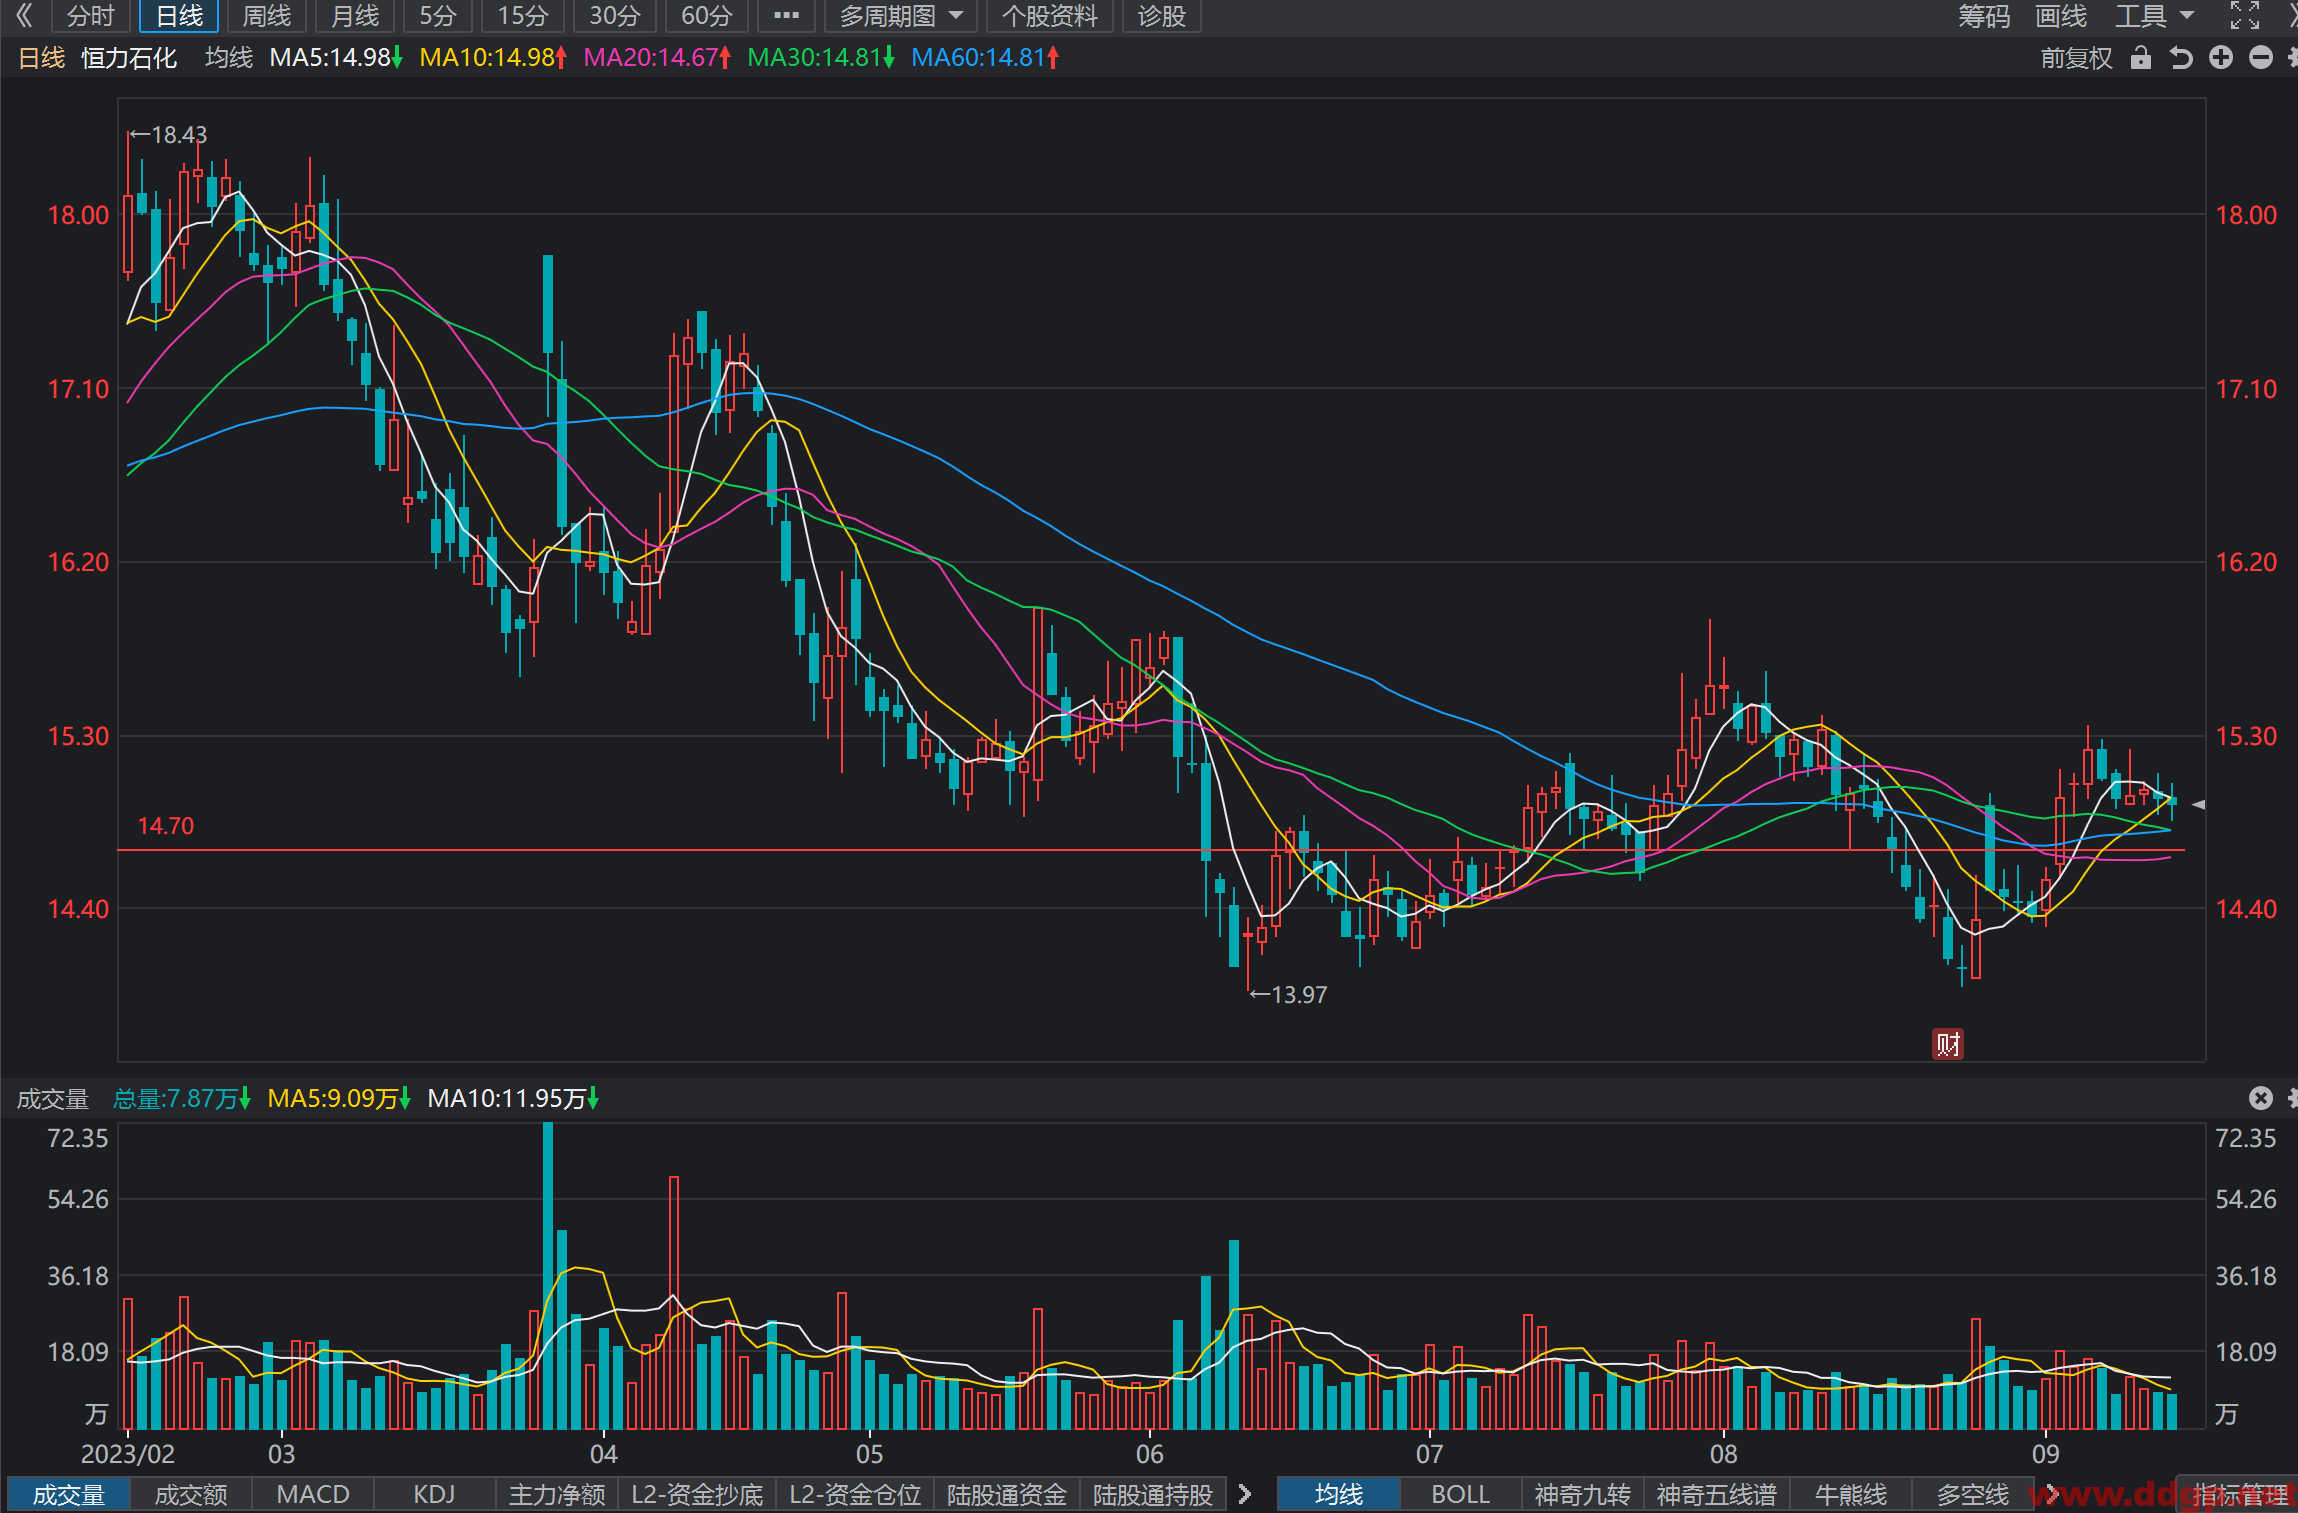Image resolution: width=2298 pixels, height=1513 pixels.
Task: Select the 60分 timeframe button
Action: 707,16
